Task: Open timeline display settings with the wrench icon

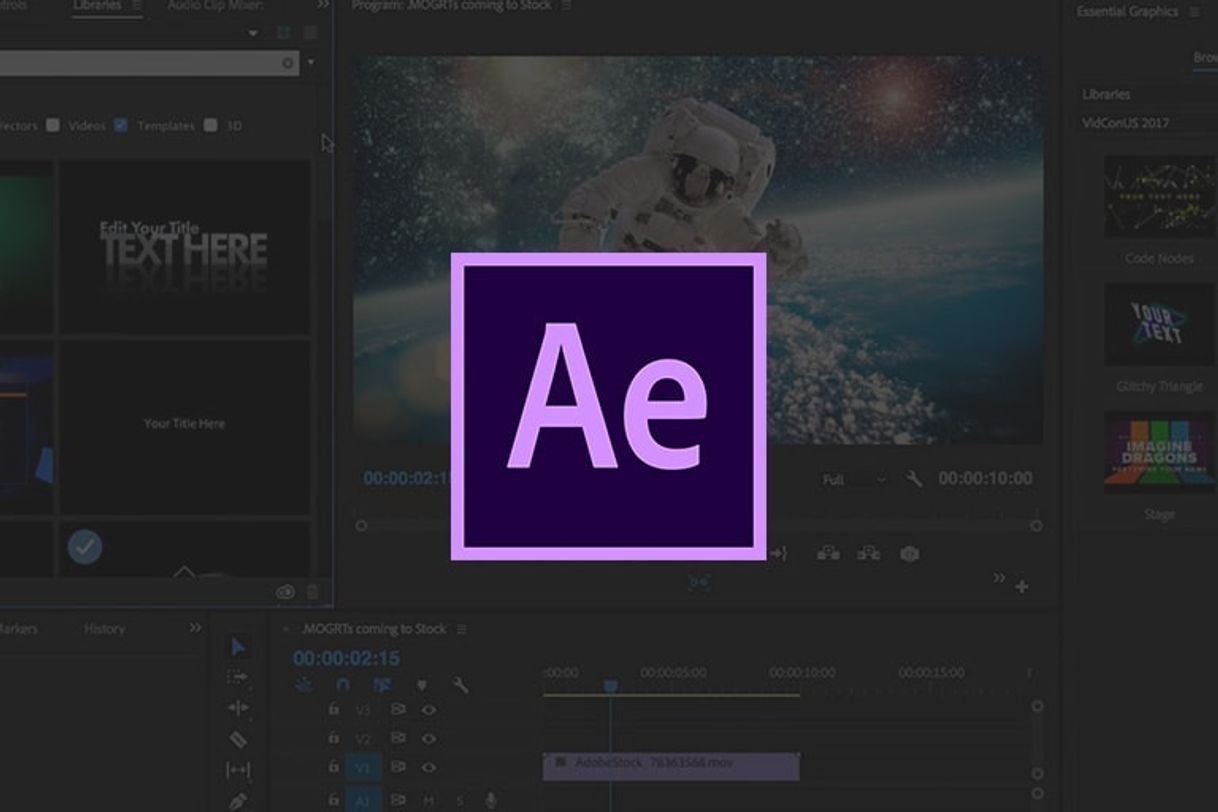Action: 461,686
